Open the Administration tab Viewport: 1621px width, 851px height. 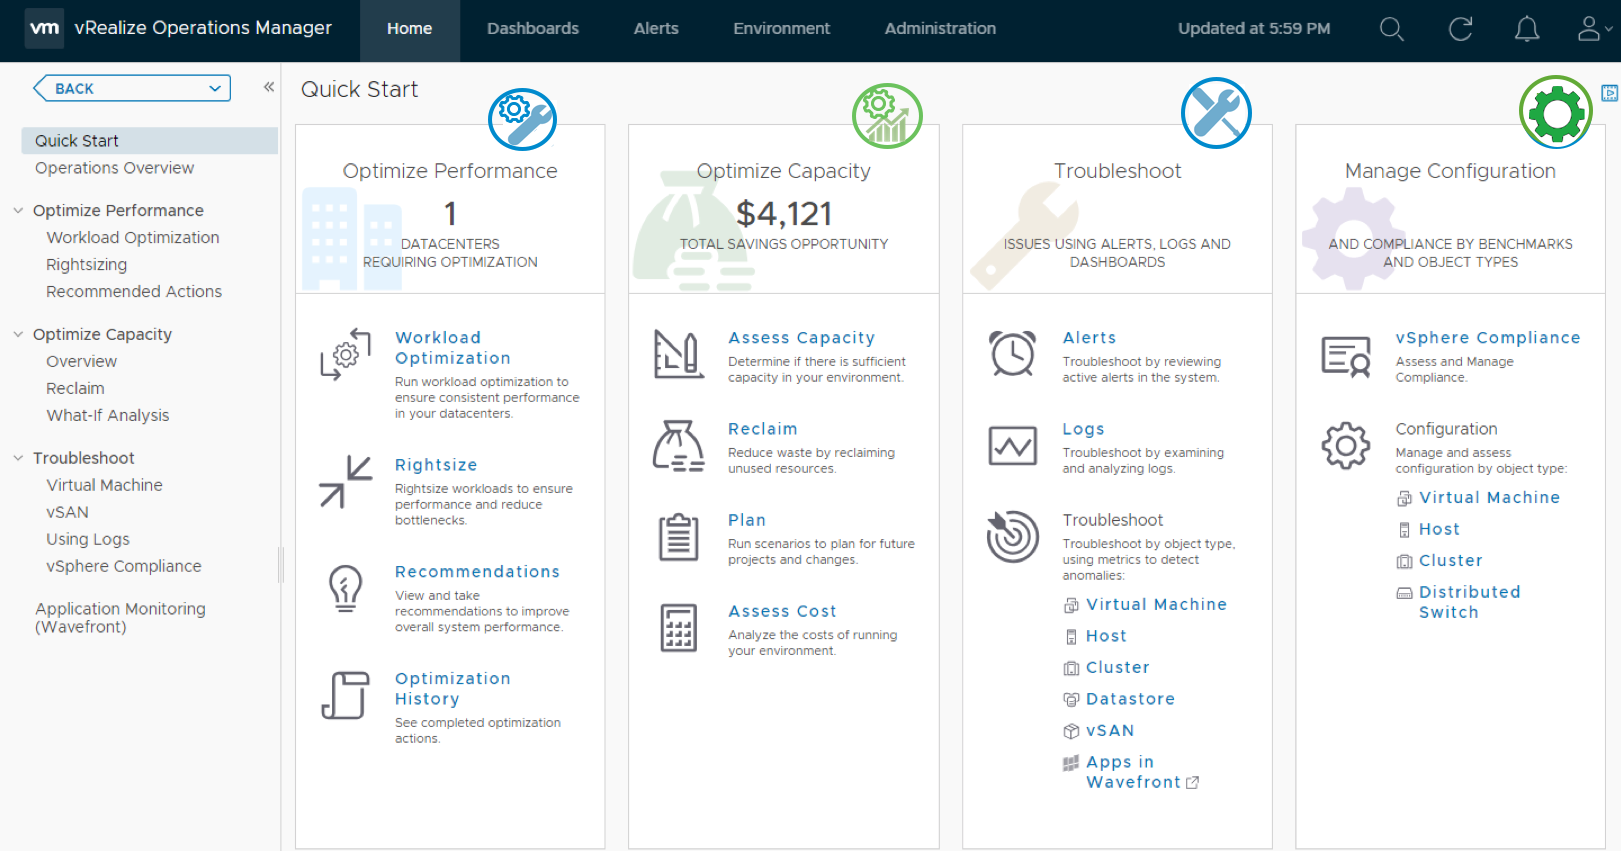(939, 29)
